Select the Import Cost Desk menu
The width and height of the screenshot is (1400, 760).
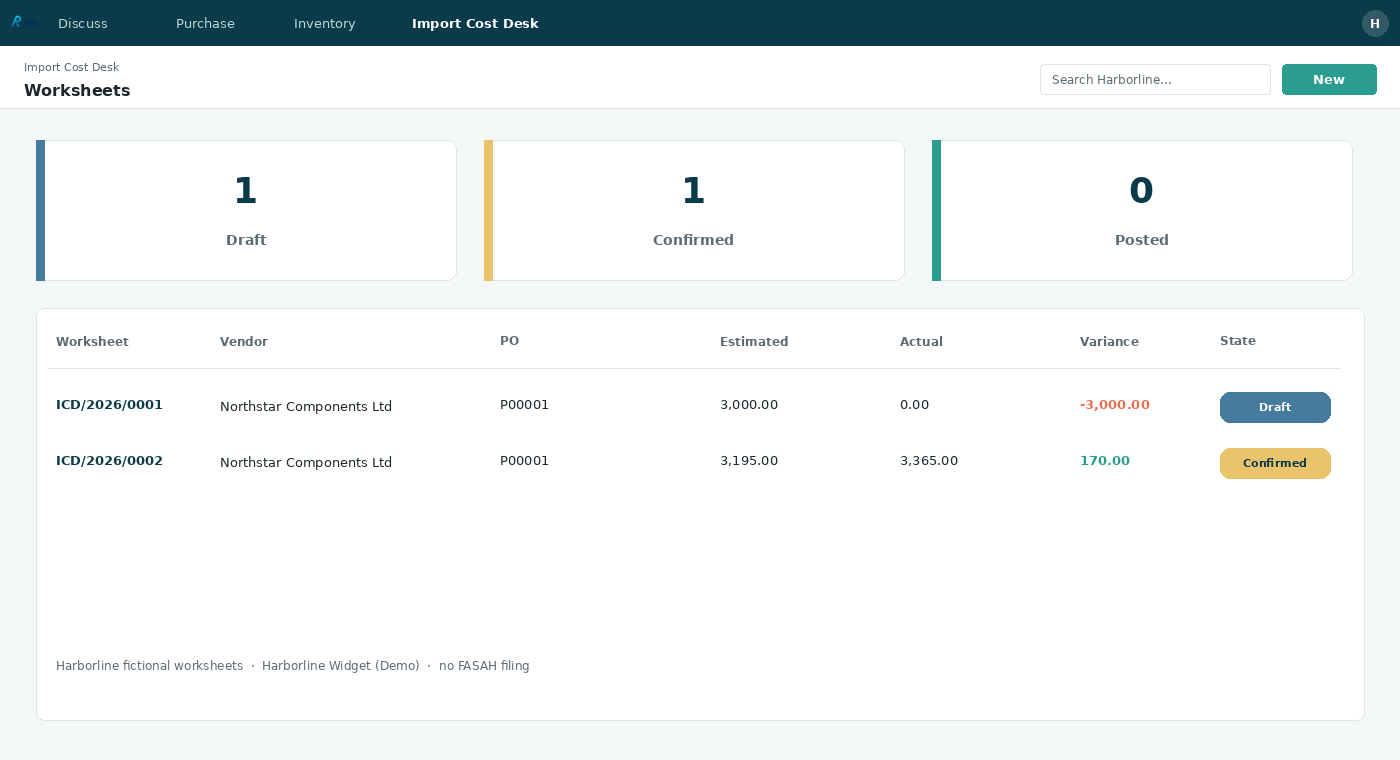tap(475, 23)
